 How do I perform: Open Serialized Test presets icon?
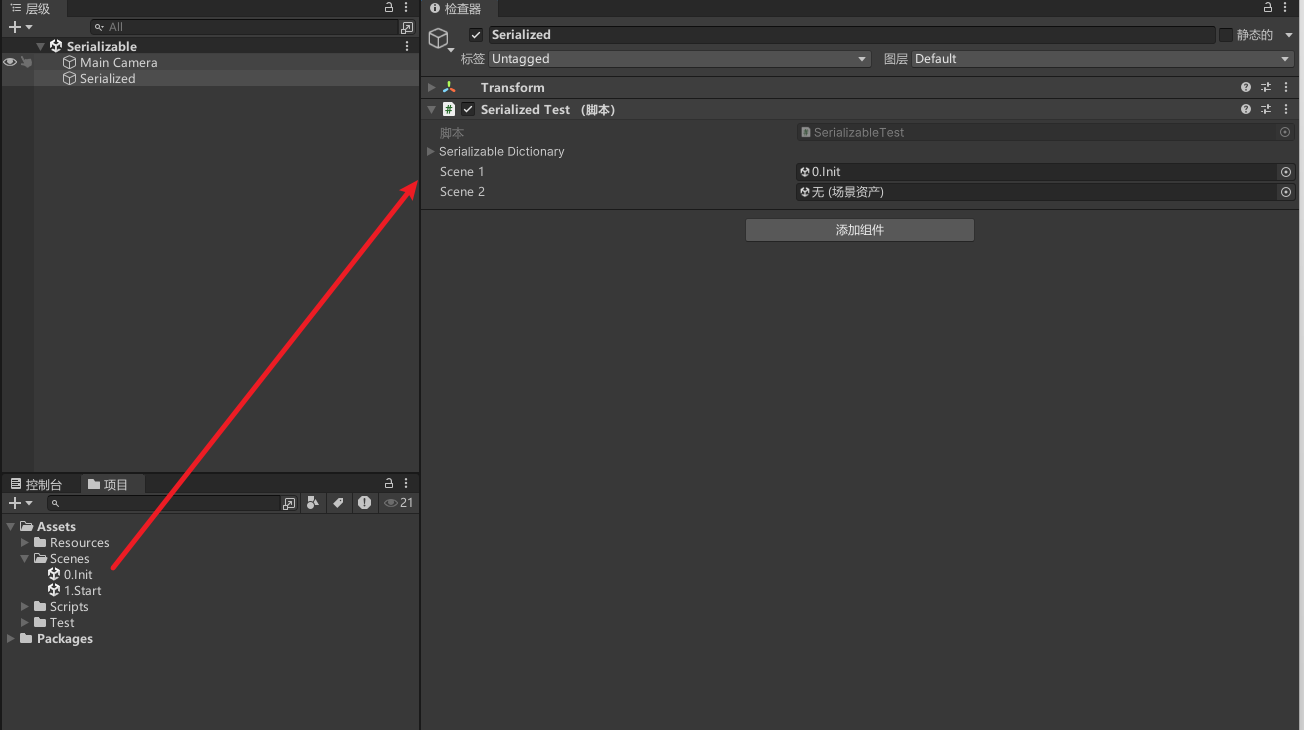1266,110
